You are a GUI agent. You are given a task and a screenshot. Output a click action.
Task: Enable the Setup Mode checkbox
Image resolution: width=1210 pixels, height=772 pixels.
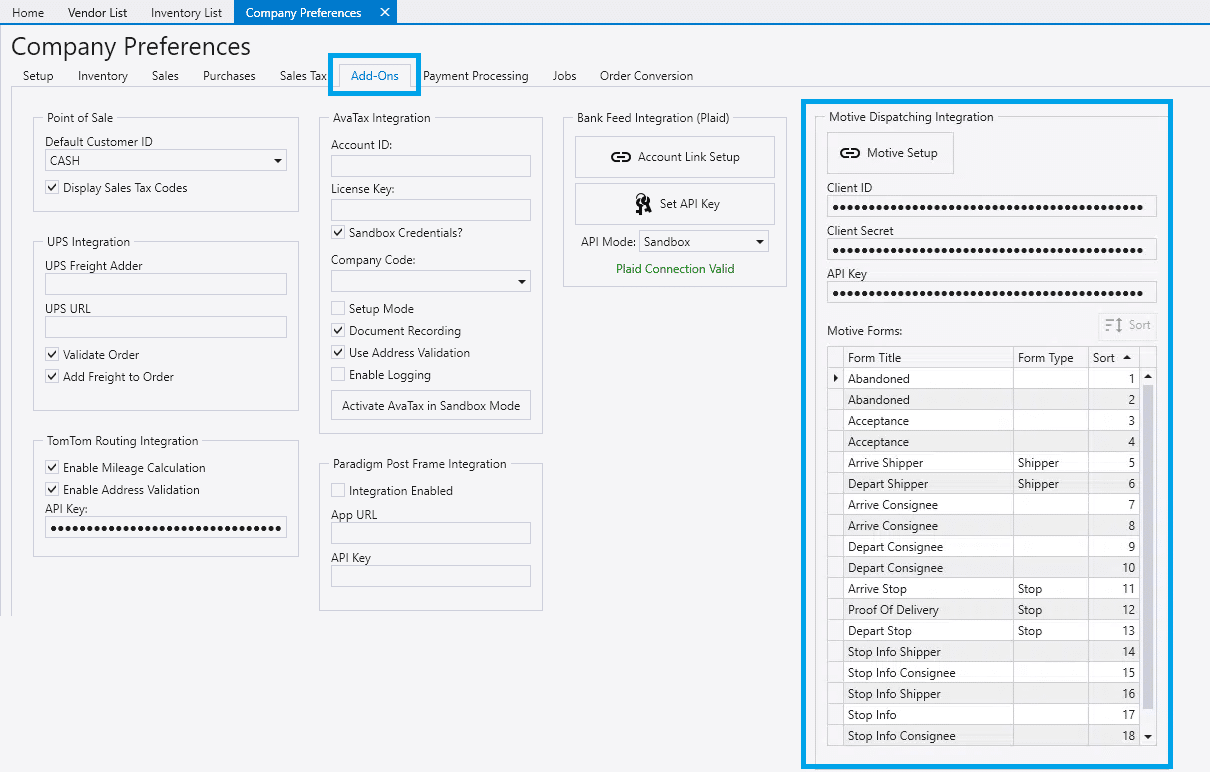(339, 309)
